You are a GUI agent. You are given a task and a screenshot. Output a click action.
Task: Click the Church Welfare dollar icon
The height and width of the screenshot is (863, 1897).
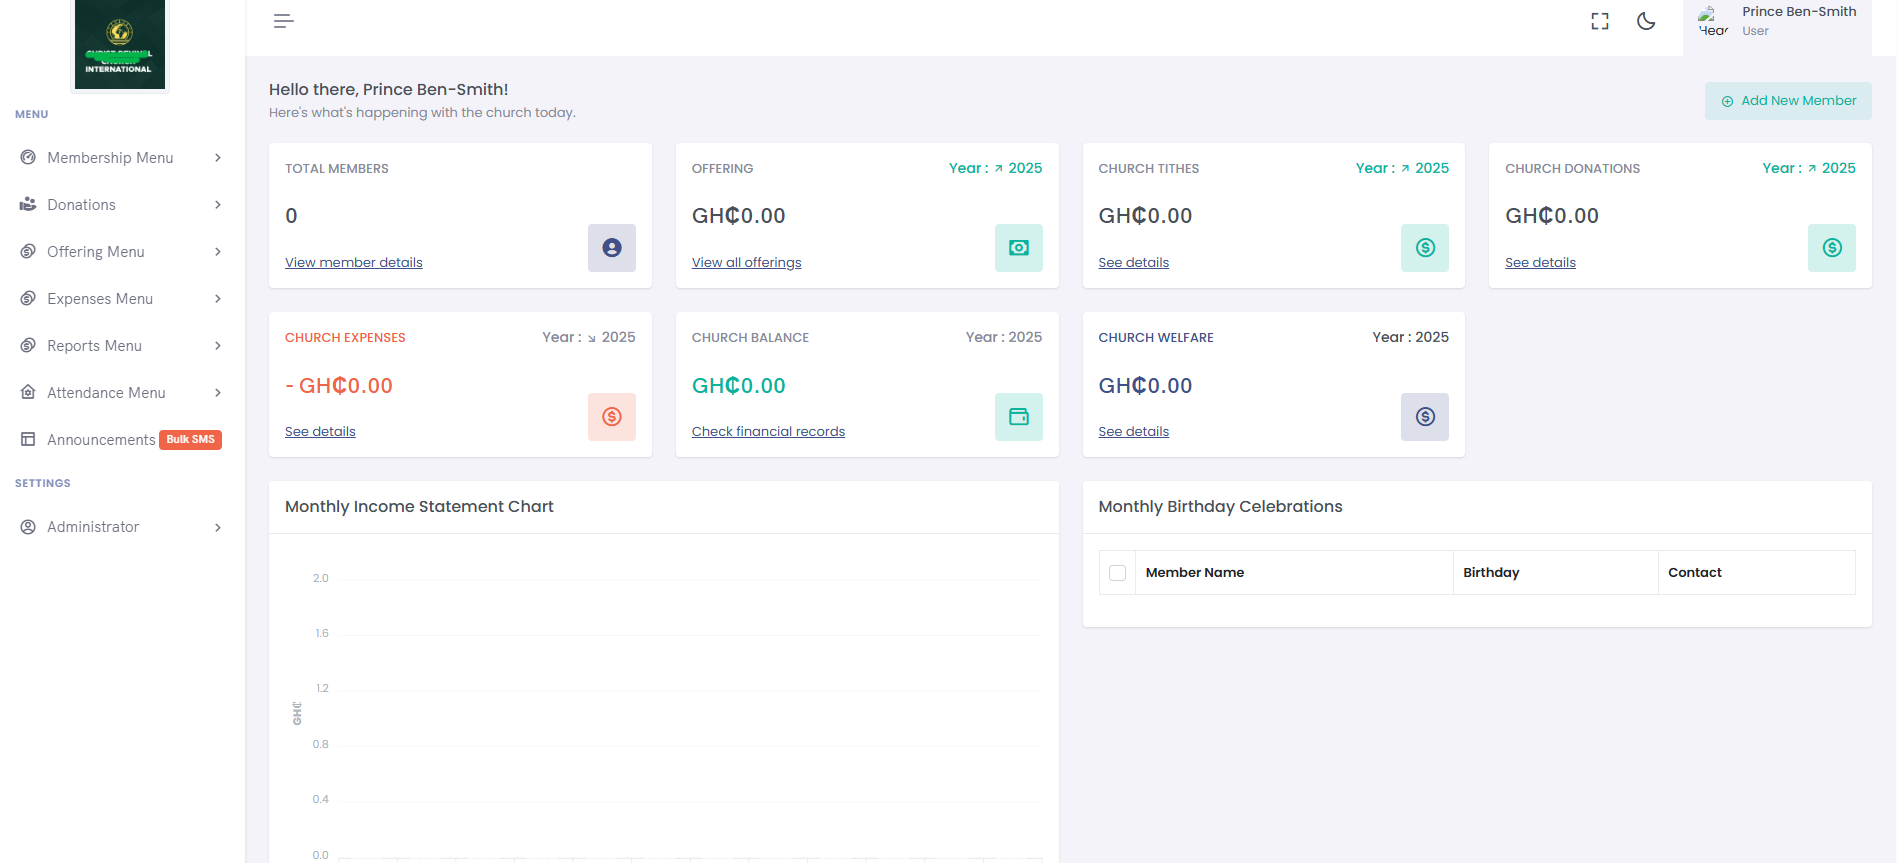click(1424, 417)
